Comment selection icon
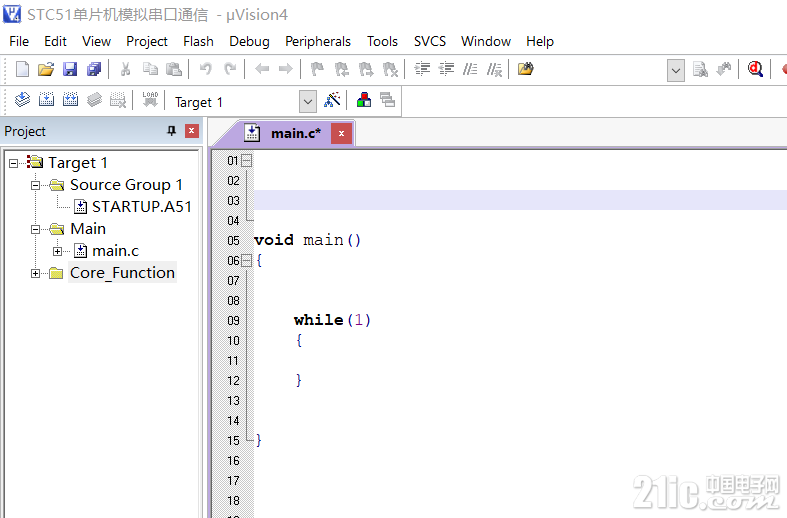The width and height of the screenshot is (787, 518). tap(470, 69)
